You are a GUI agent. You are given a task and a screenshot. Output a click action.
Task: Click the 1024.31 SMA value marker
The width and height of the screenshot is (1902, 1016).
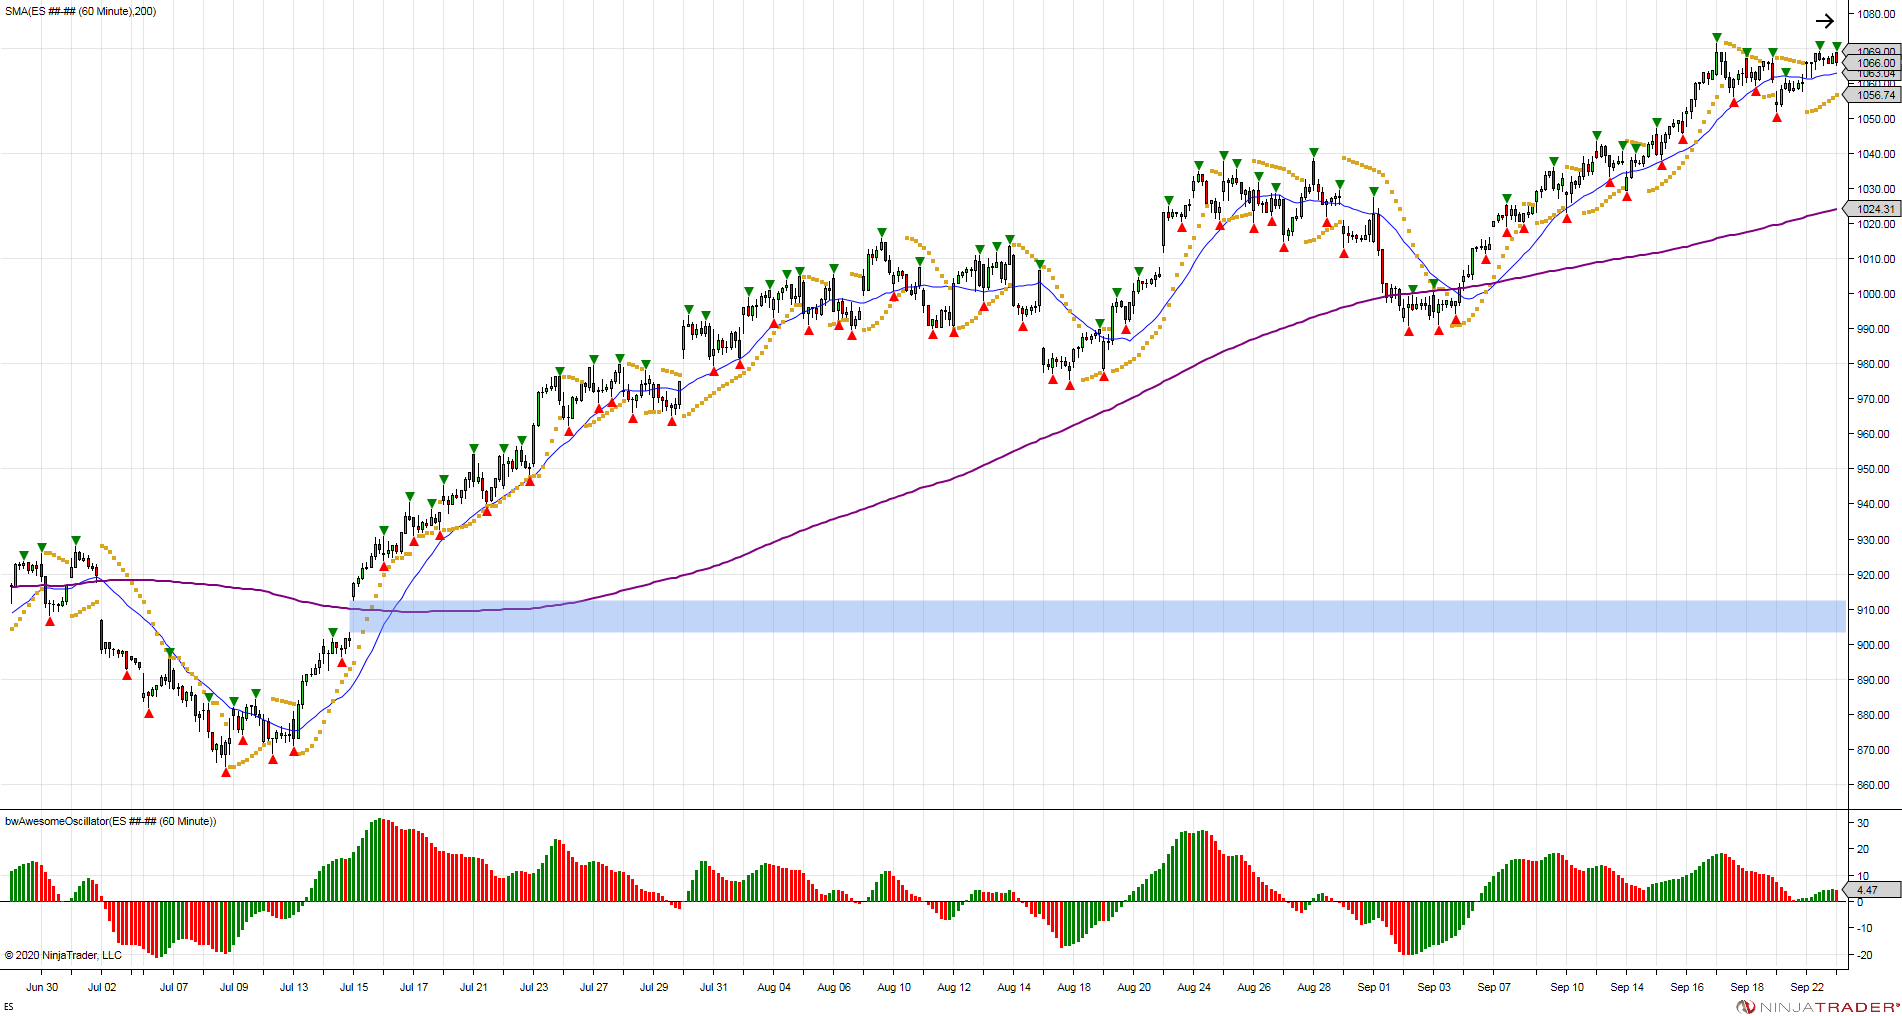(x=1875, y=209)
